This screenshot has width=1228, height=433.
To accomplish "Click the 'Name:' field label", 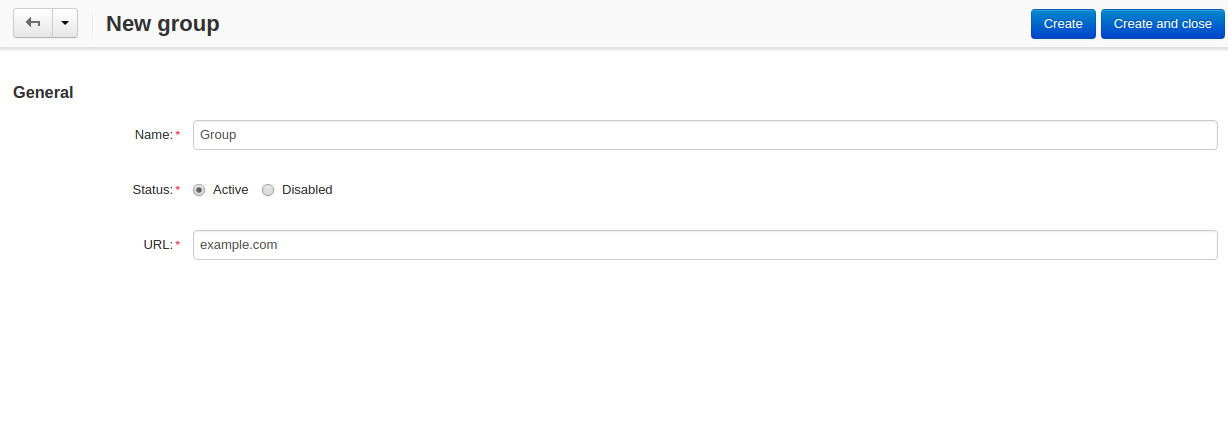I will pyautogui.click(x=154, y=135).
